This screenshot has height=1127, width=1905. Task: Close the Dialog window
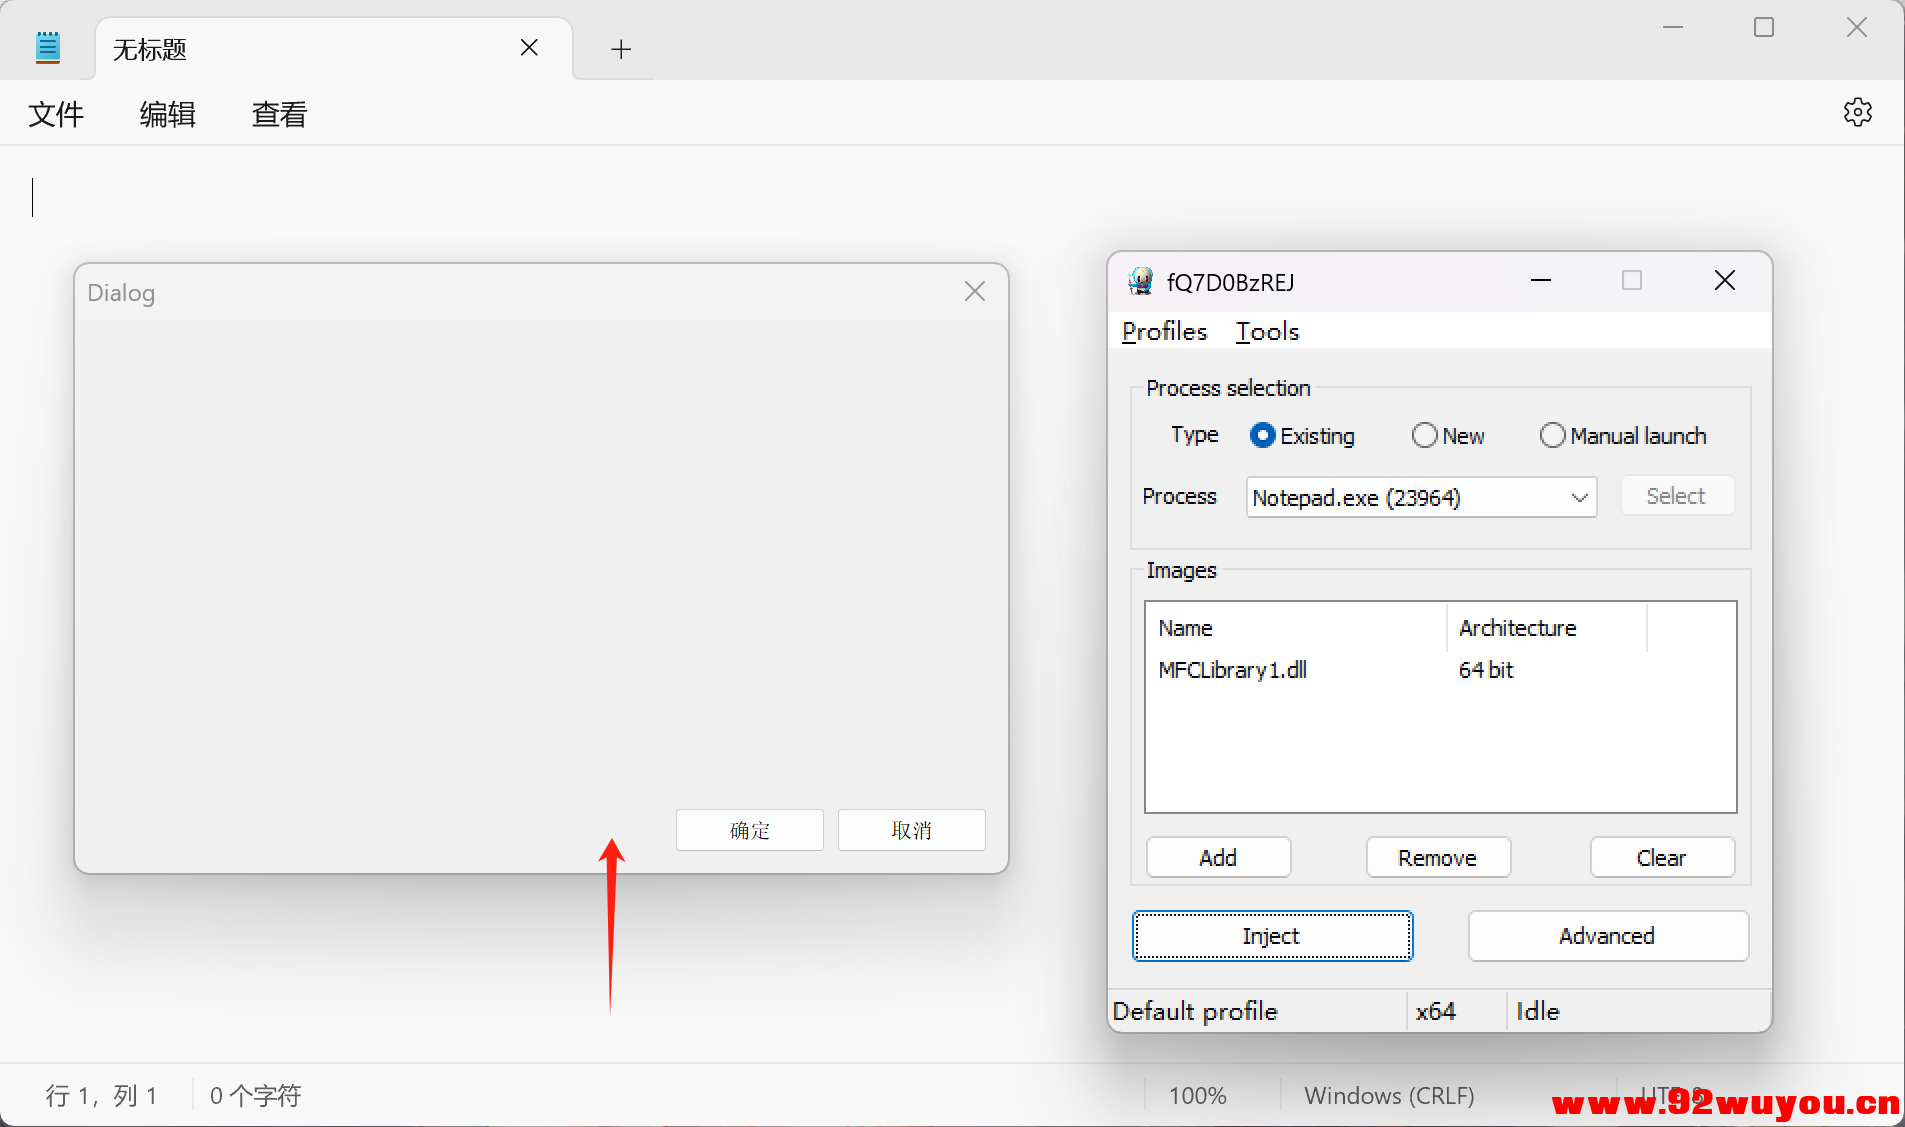[x=974, y=292]
